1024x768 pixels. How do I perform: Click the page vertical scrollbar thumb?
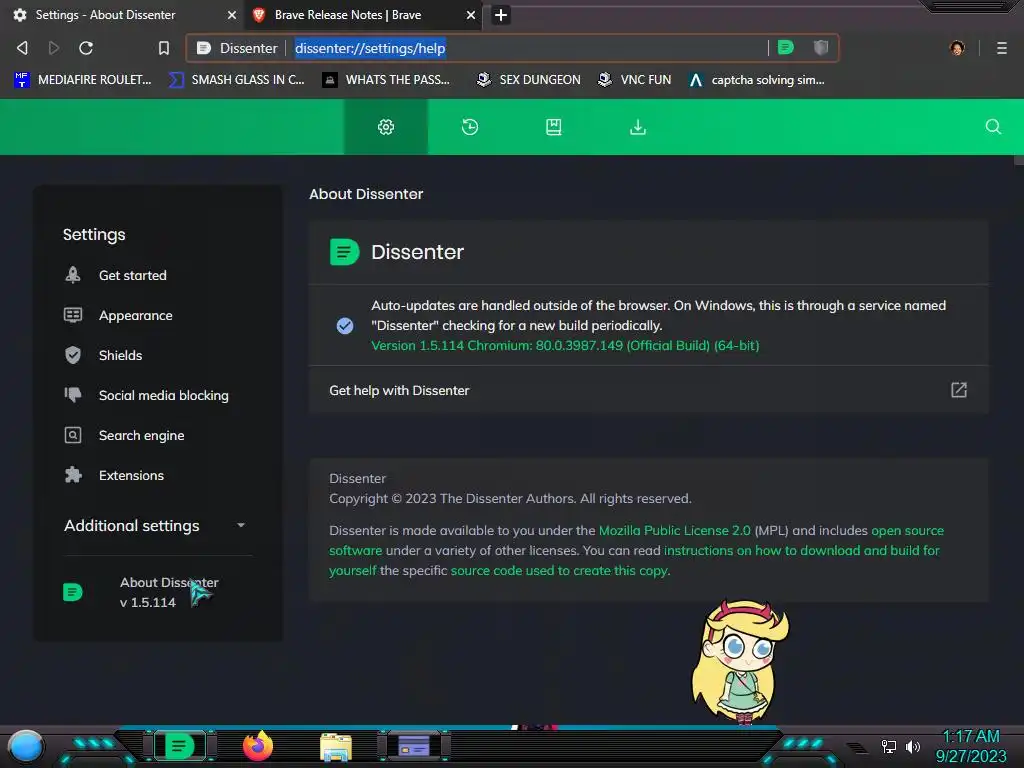(1018, 160)
